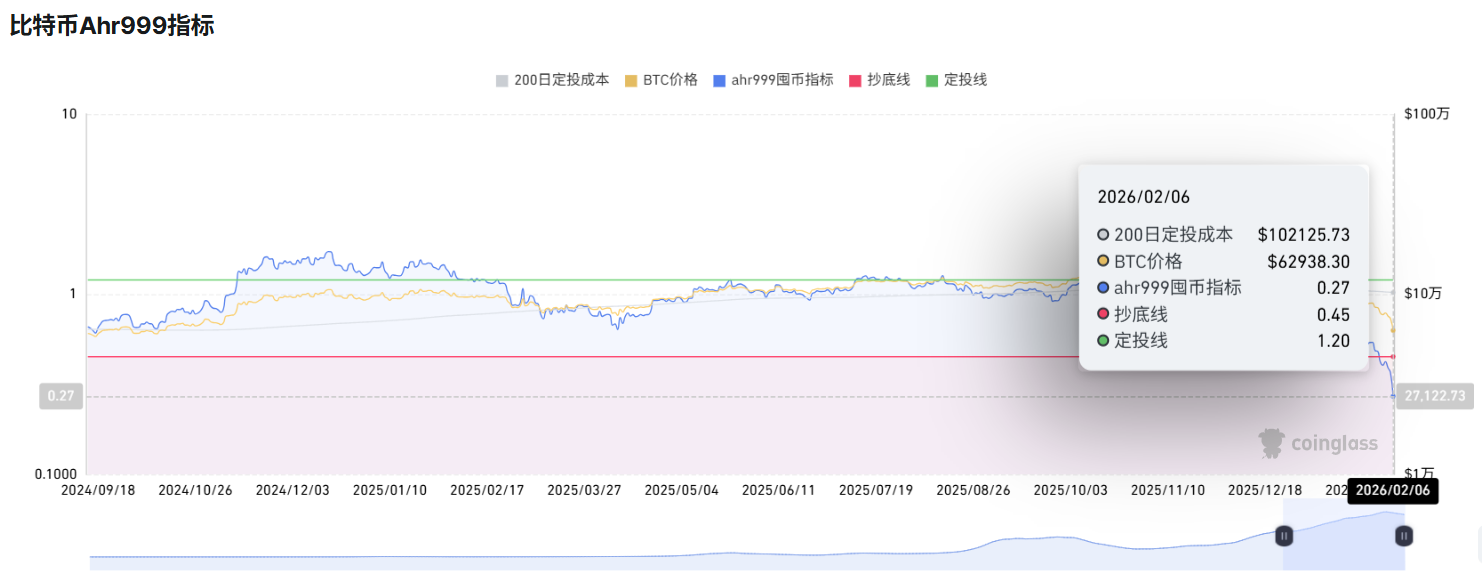The image size is (1482, 576).
Task: Click the coinglass watermark logo
Action: point(1318,443)
